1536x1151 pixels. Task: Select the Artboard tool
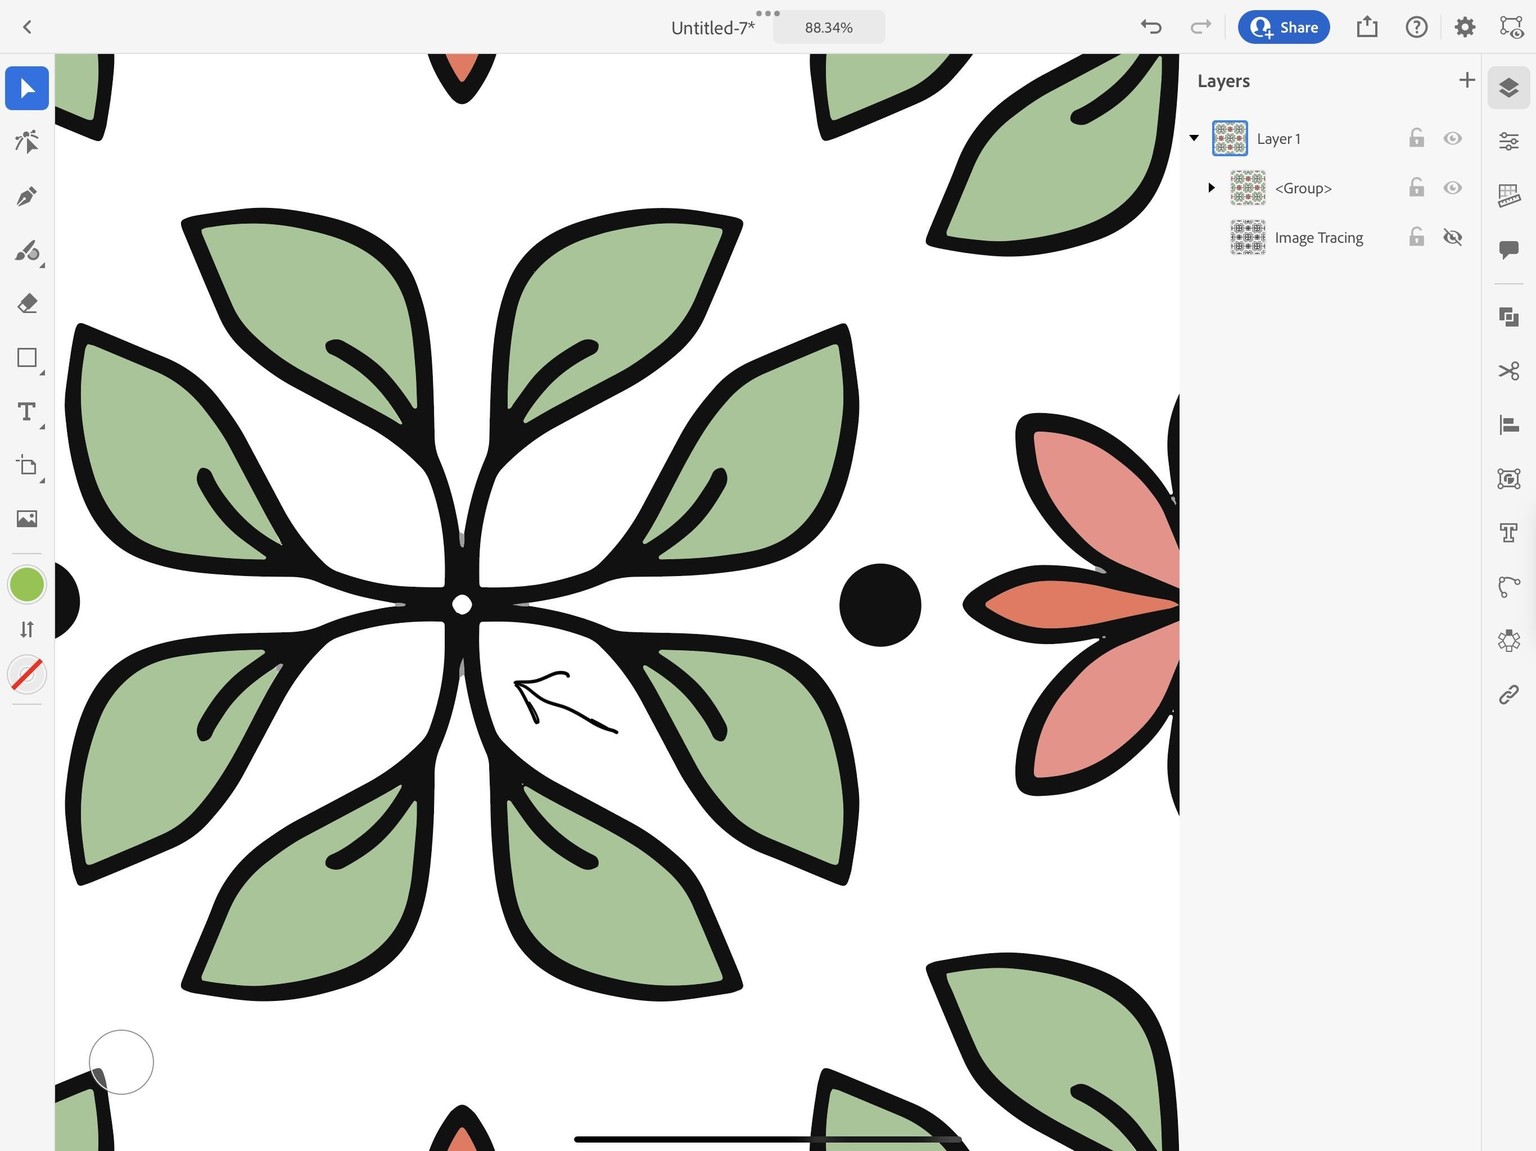(27, 466)
